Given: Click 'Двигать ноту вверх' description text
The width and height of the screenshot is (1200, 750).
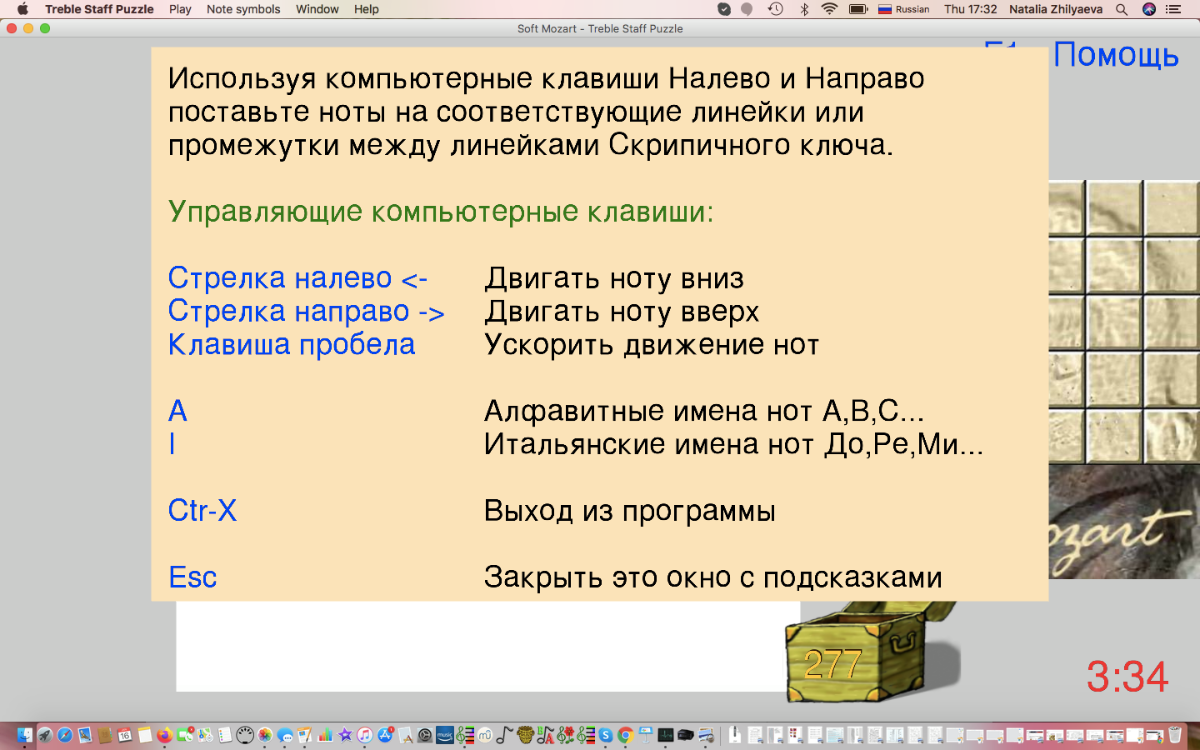Looking at the screenshot, I should [622, 311].
